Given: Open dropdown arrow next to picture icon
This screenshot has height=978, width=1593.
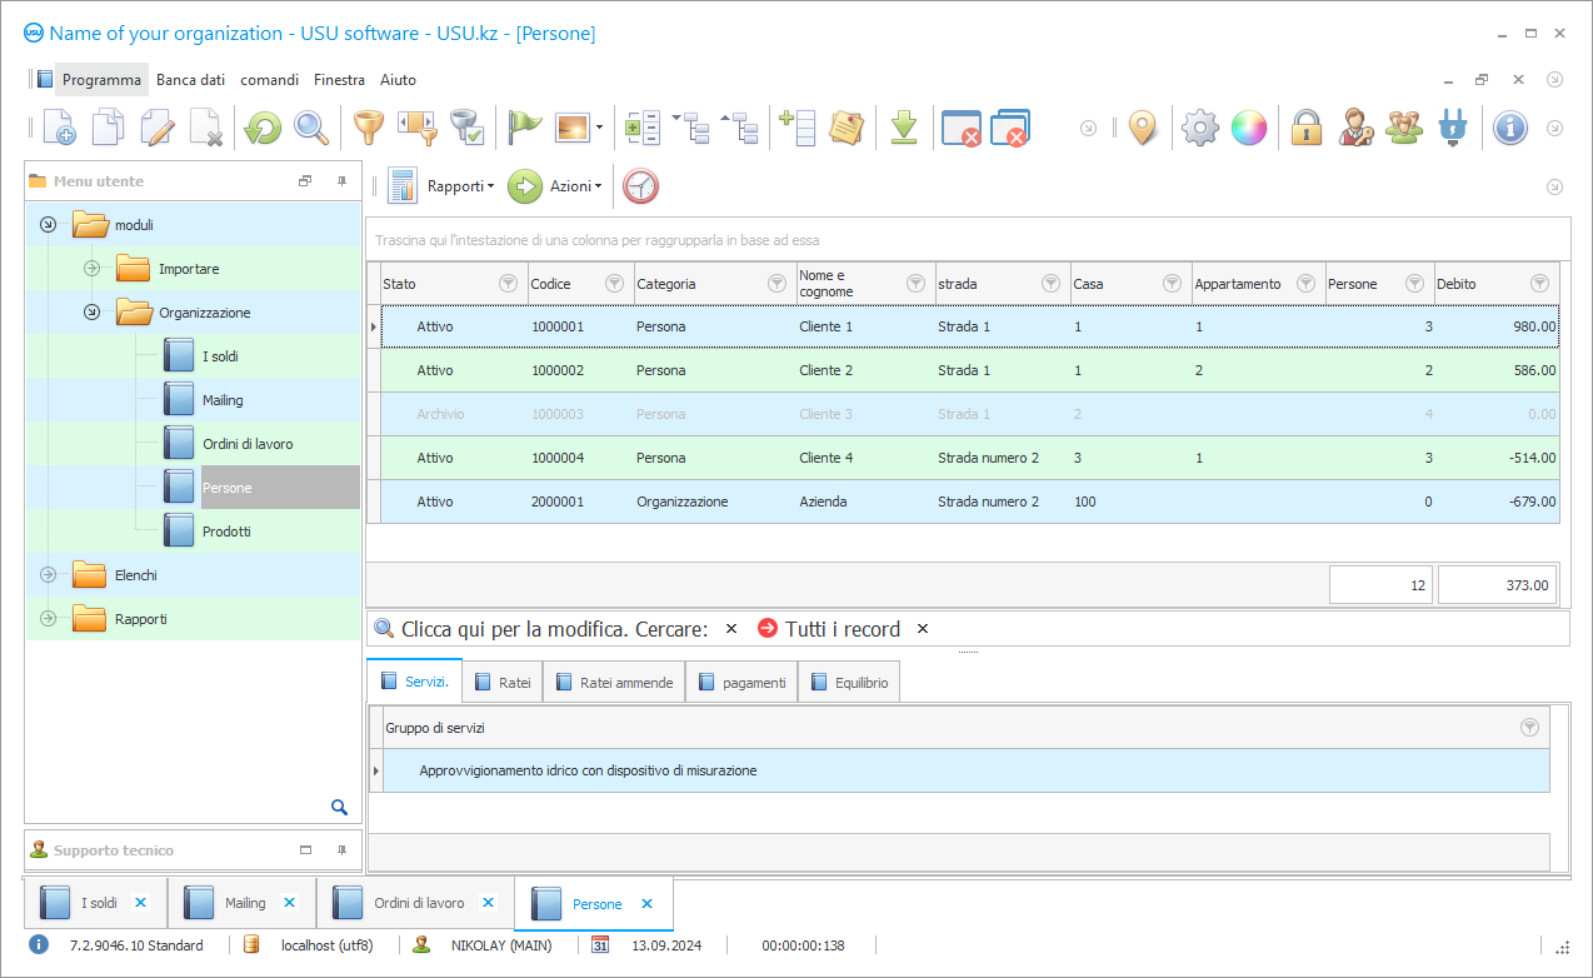Looking at the screenshot, I should tap(599, 128).
